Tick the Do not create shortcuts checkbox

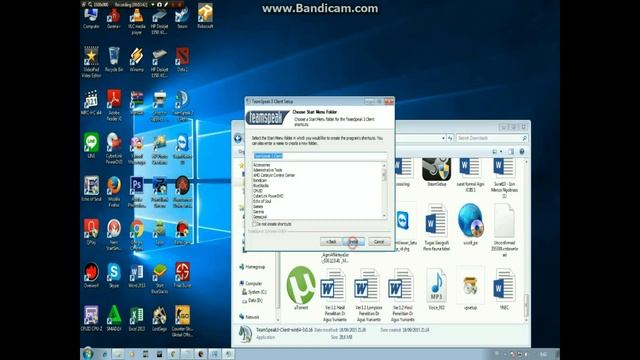point(254,224)
